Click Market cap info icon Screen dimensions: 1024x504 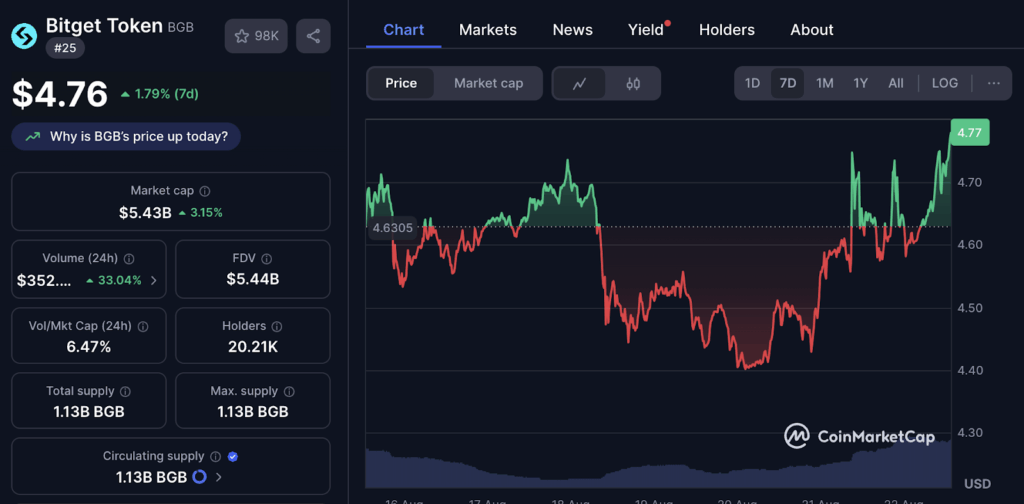coord(205,190)
